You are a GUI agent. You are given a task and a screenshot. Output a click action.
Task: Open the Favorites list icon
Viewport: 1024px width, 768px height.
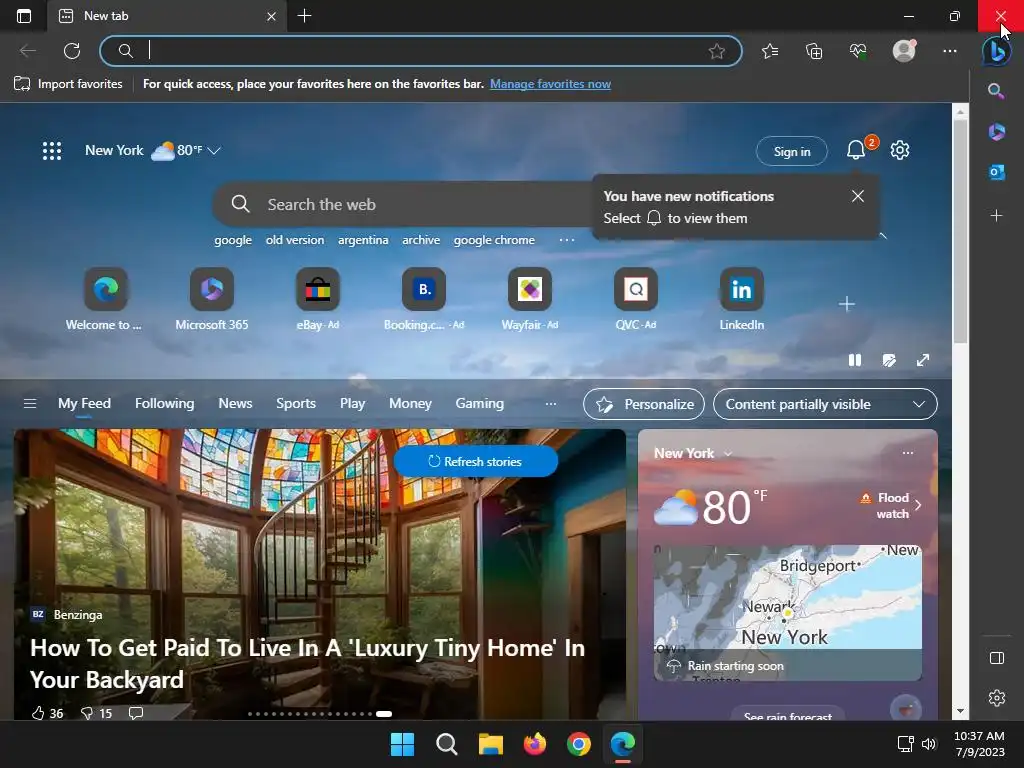770,51
